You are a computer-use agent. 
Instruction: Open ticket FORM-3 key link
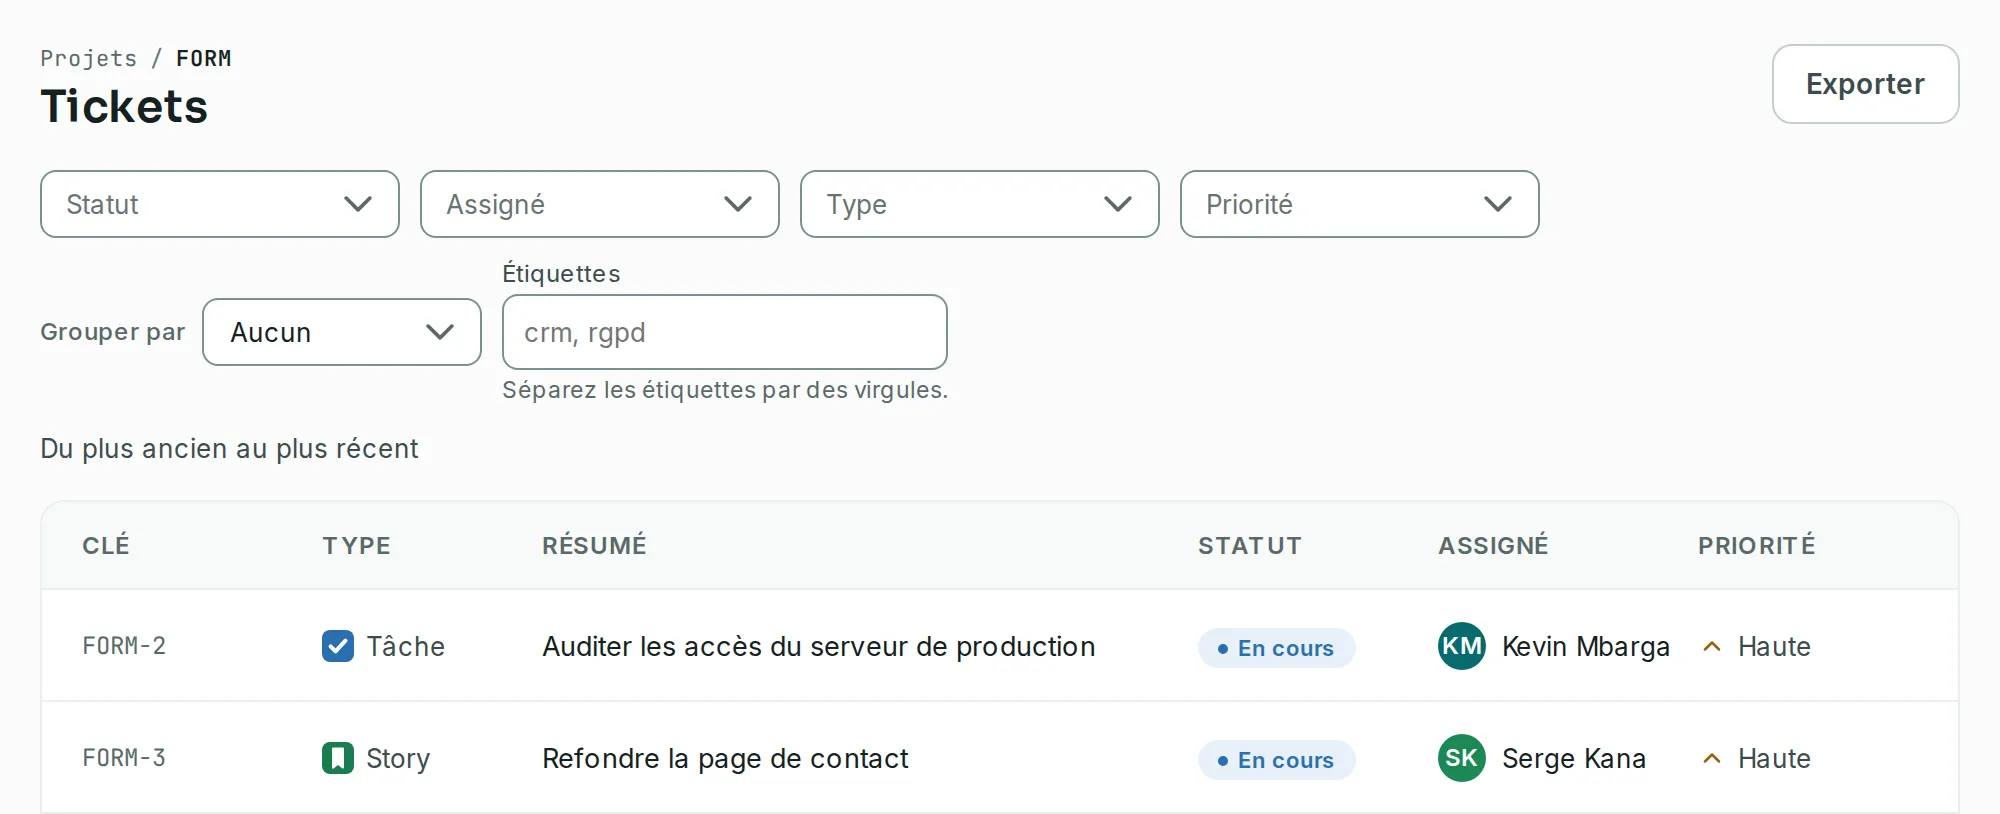(124, 758)
